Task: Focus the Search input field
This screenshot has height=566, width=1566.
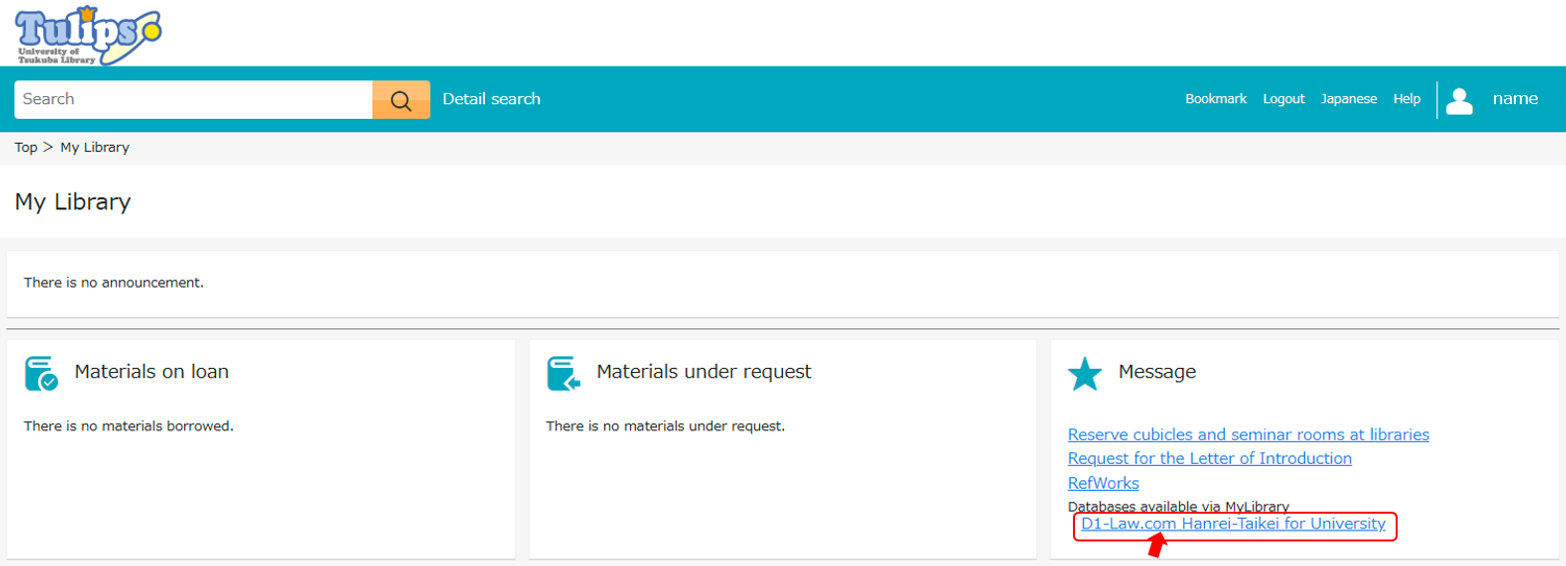Action: pyautogui.click(x=193, y=99)
